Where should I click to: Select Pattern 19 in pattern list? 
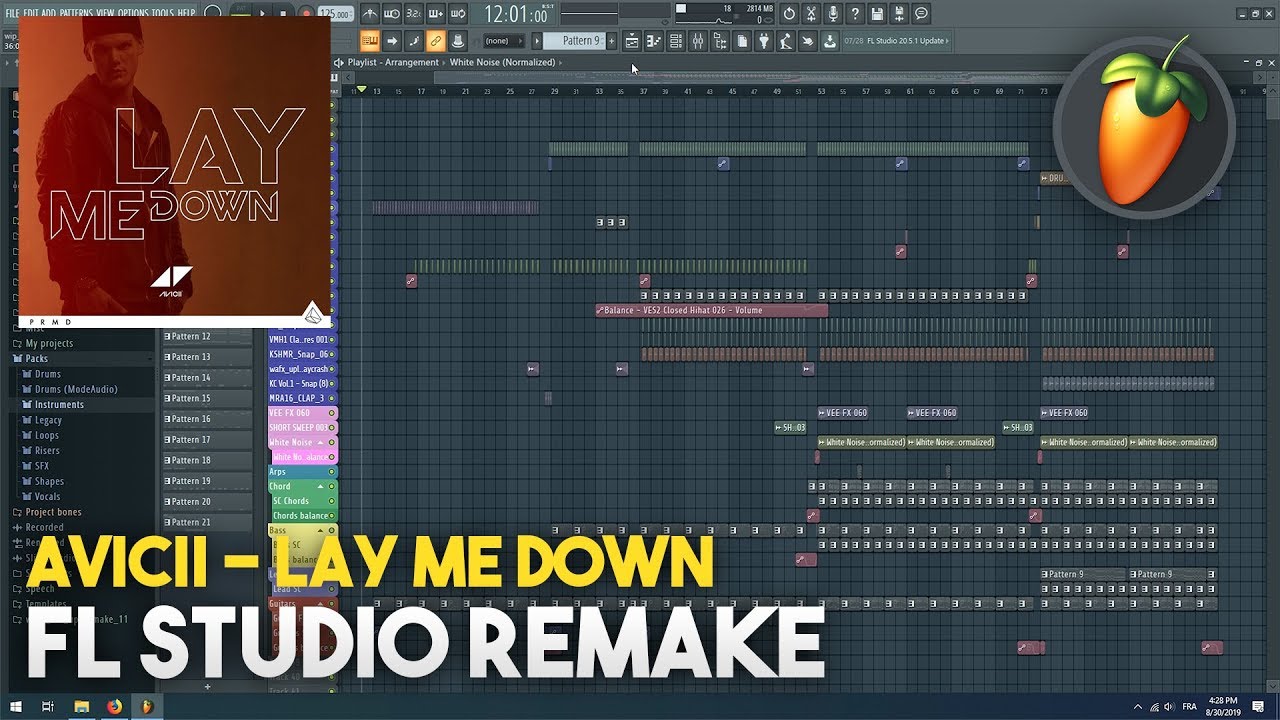point(207,481)
